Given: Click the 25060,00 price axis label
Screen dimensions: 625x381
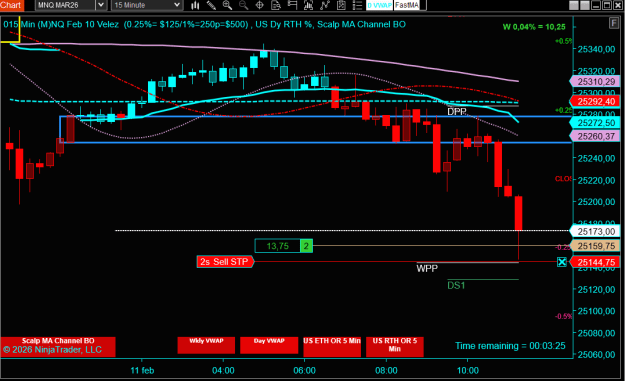Looking at the screenshot, I should (596, 354).
